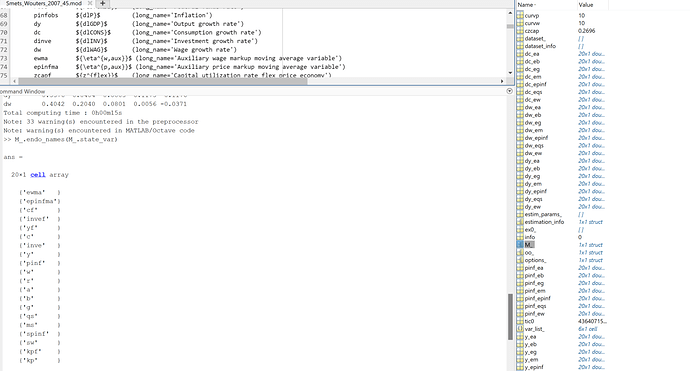
Task: Click the editor vertical scrollbar down arrow
Action: click(510, 73)
